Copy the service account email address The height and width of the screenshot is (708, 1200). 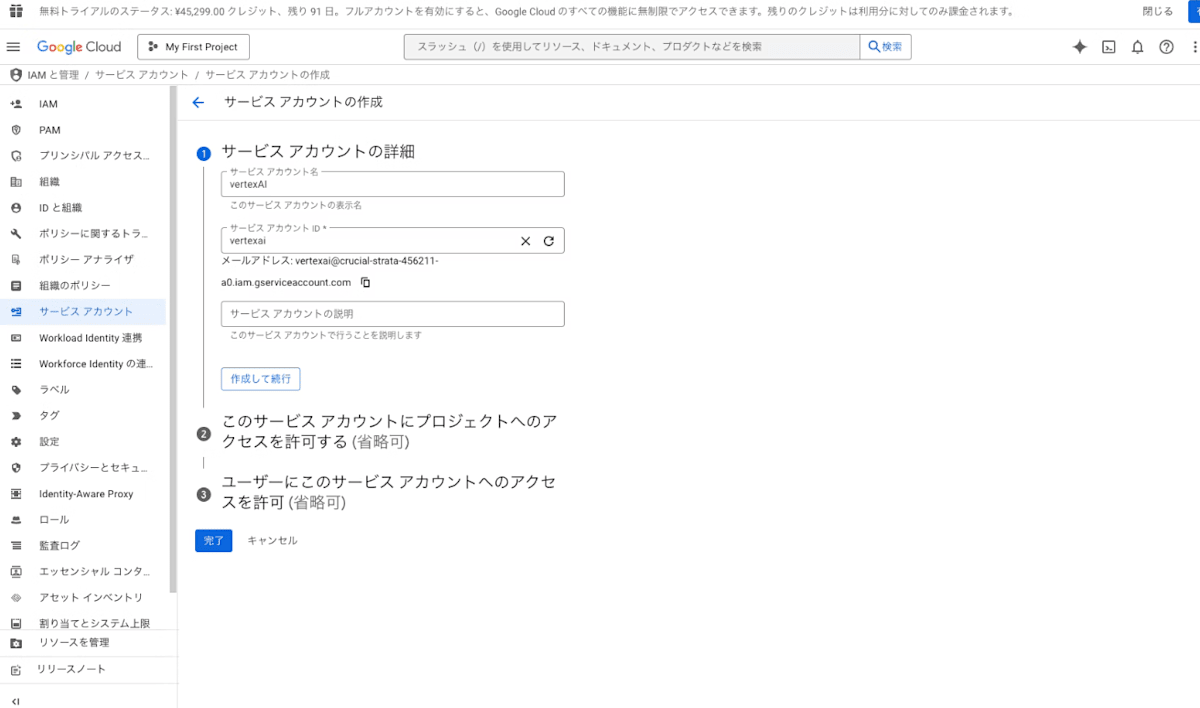365,282
